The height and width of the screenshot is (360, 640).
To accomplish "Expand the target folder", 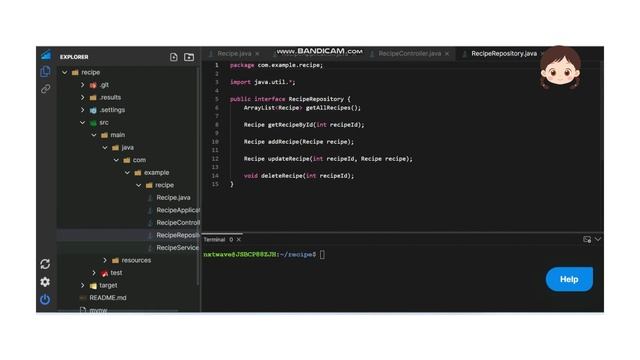I will pyautogui.click(x=82, y=285).
